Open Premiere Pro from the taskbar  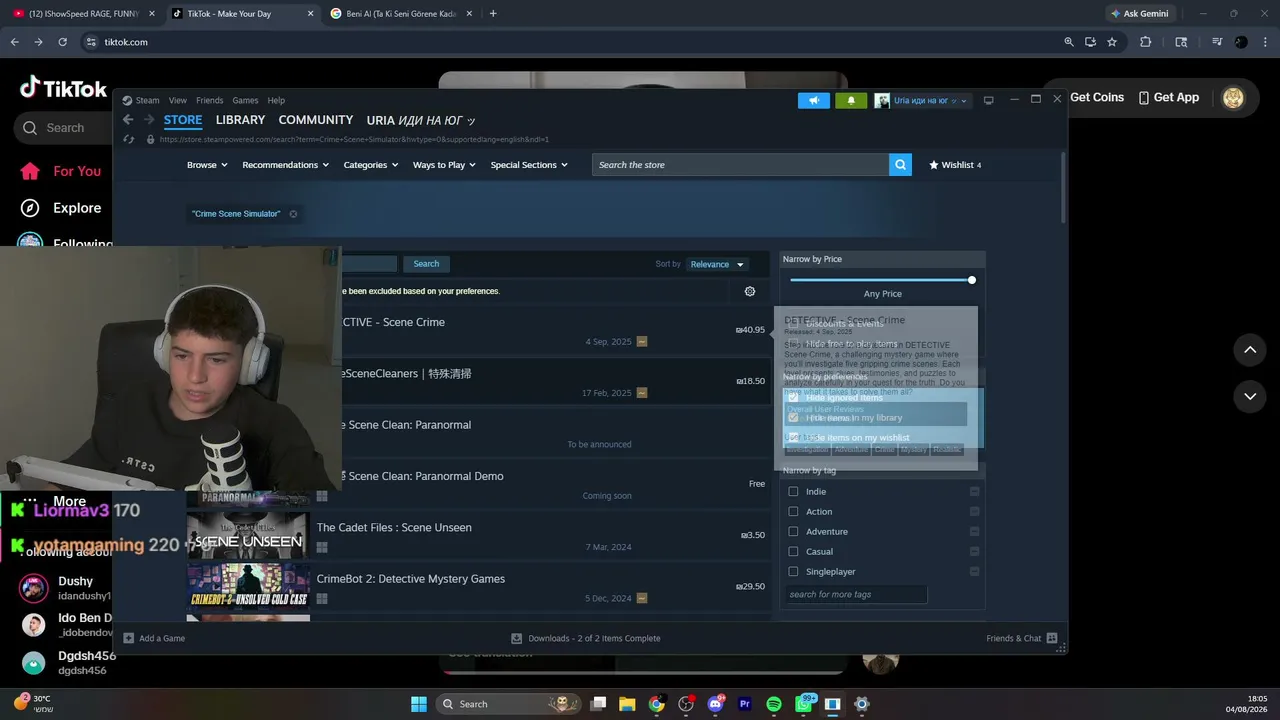744,704
